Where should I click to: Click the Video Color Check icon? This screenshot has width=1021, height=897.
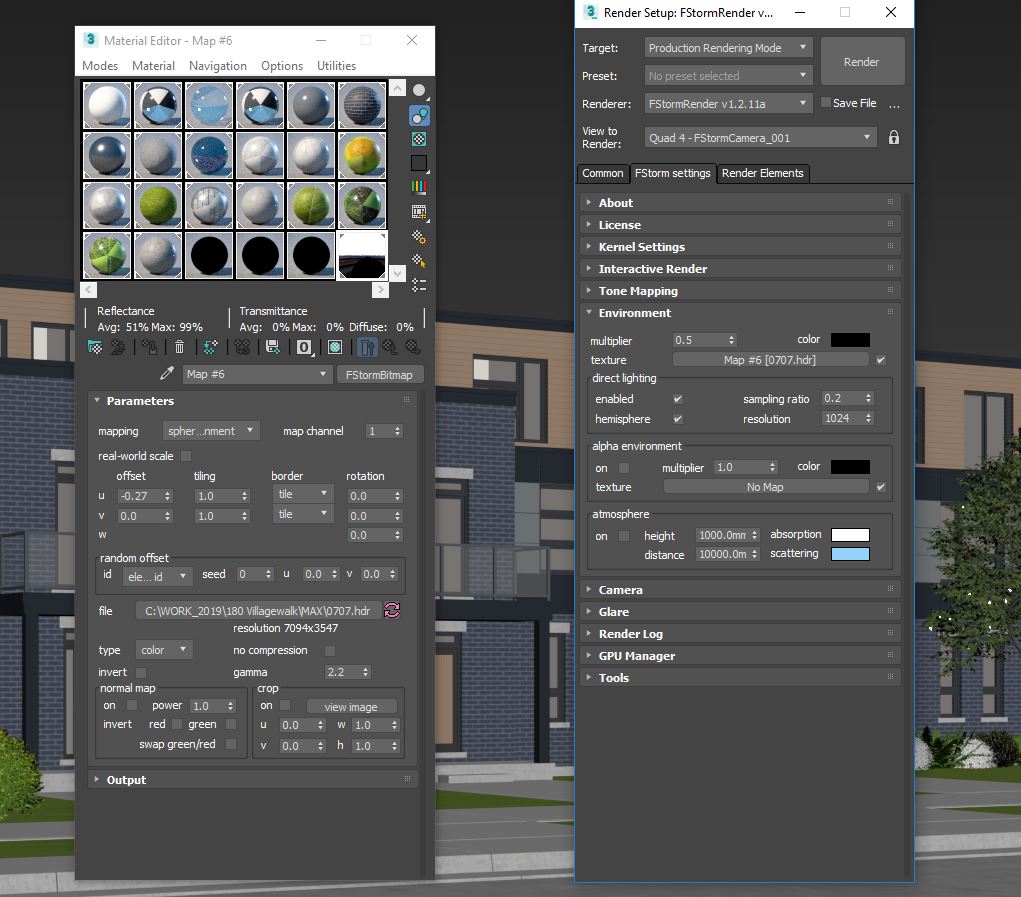tap(419, 186)
